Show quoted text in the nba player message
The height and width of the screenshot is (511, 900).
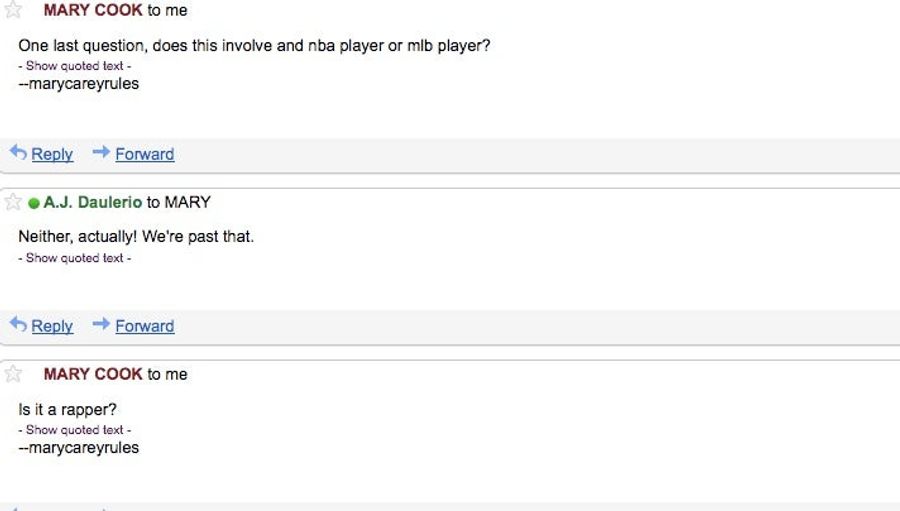[75, 66]
